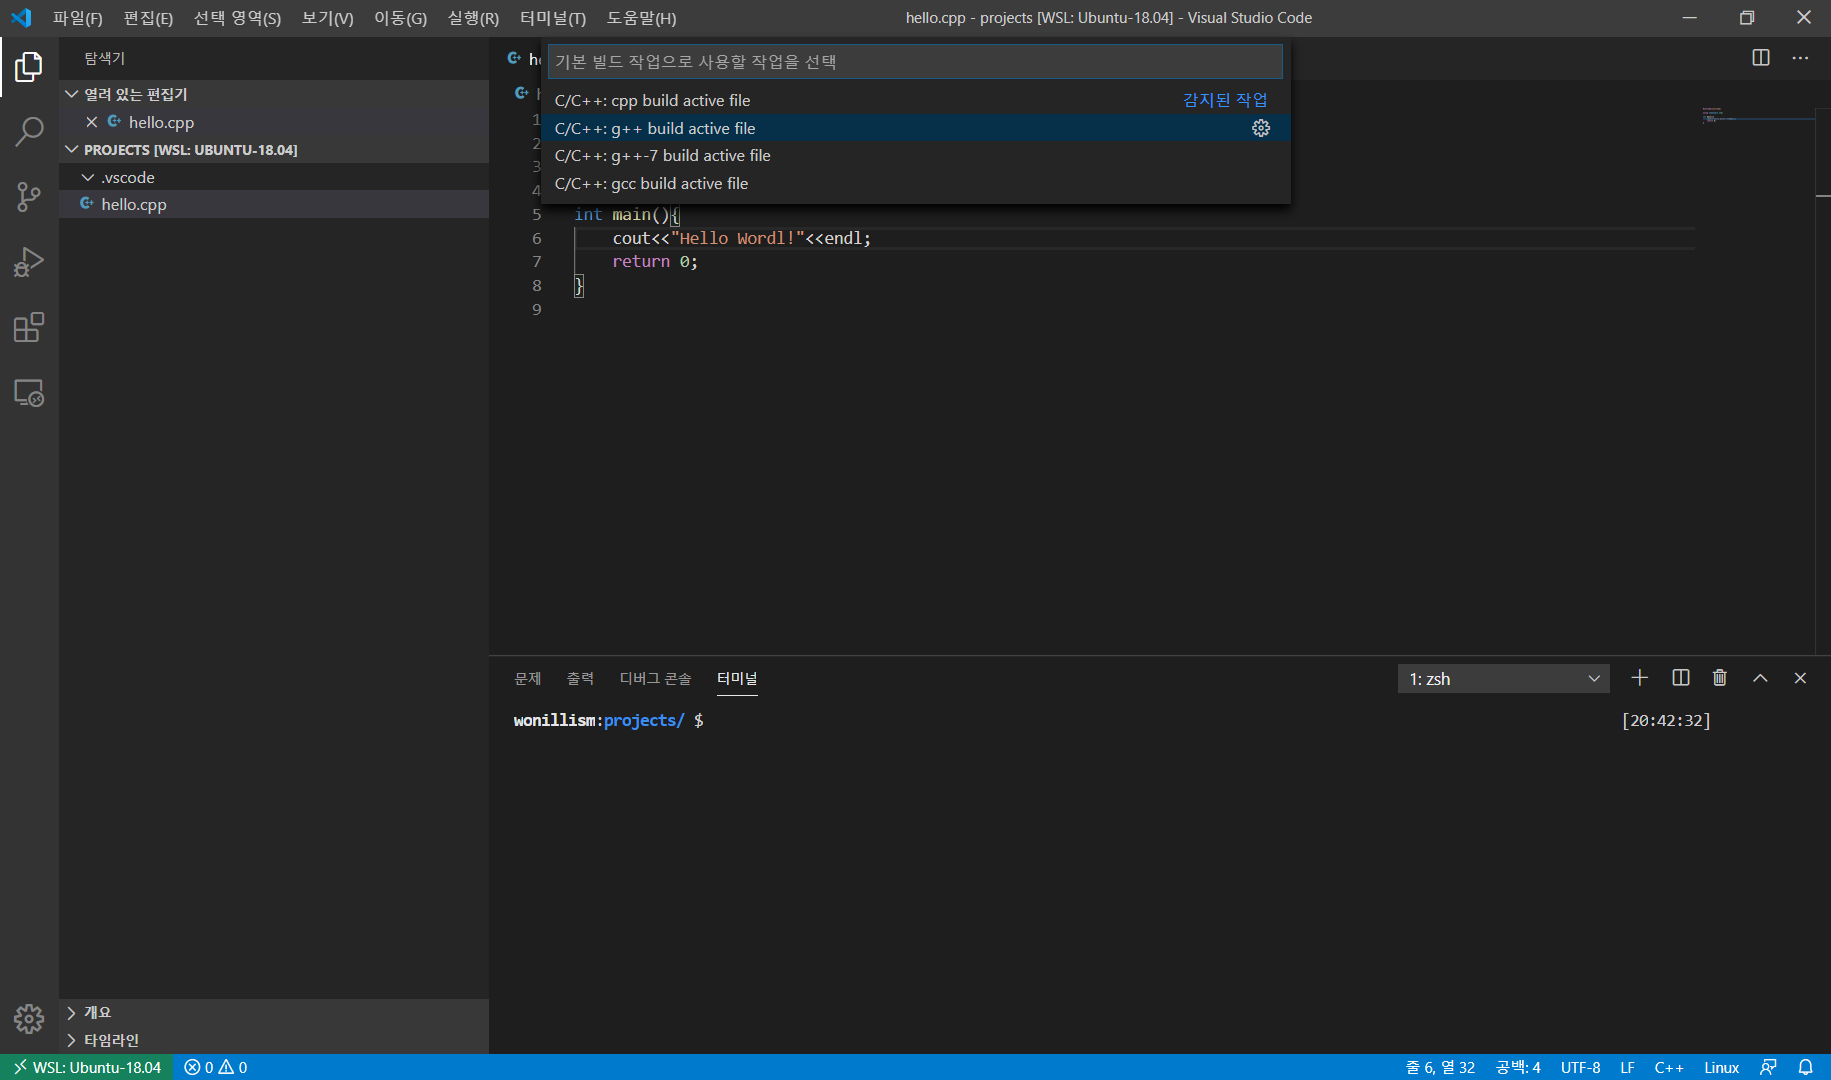This screenshot has height=1080, width=1831.
Task: Open the 터미널(T) menu
Action: click(x=553, y=18)
